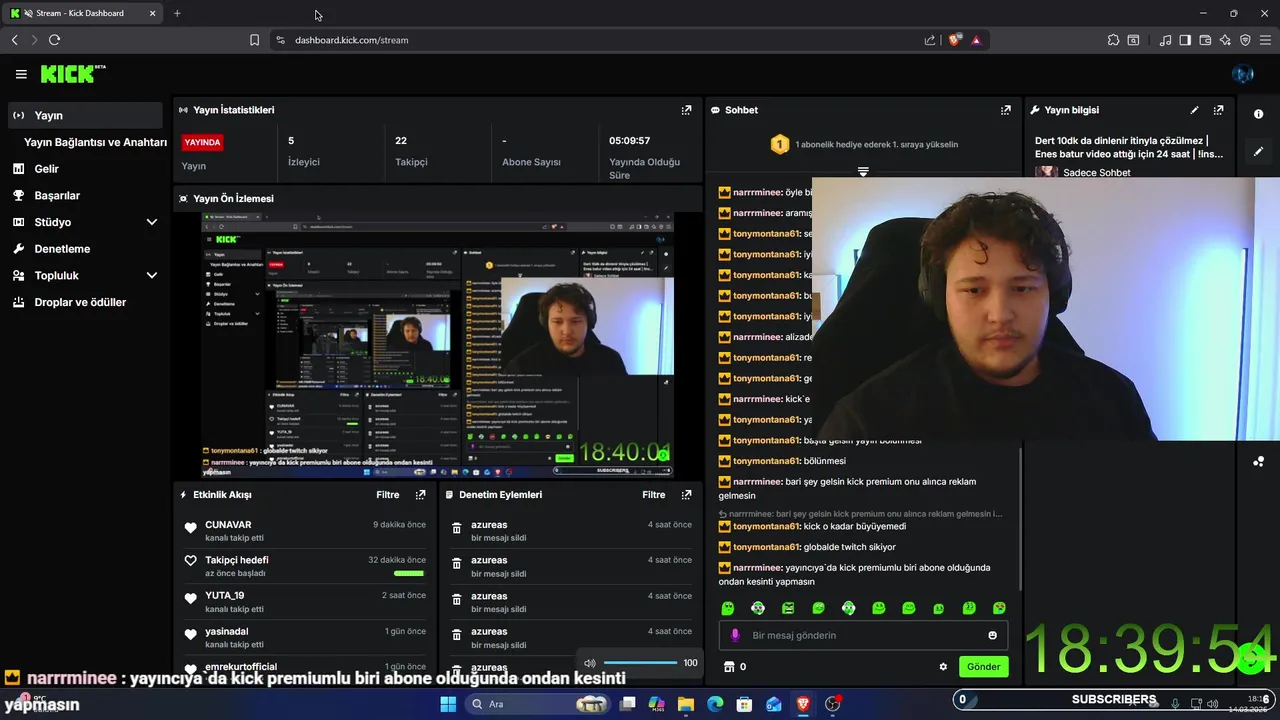Click the Gönder button

(983, 667)
